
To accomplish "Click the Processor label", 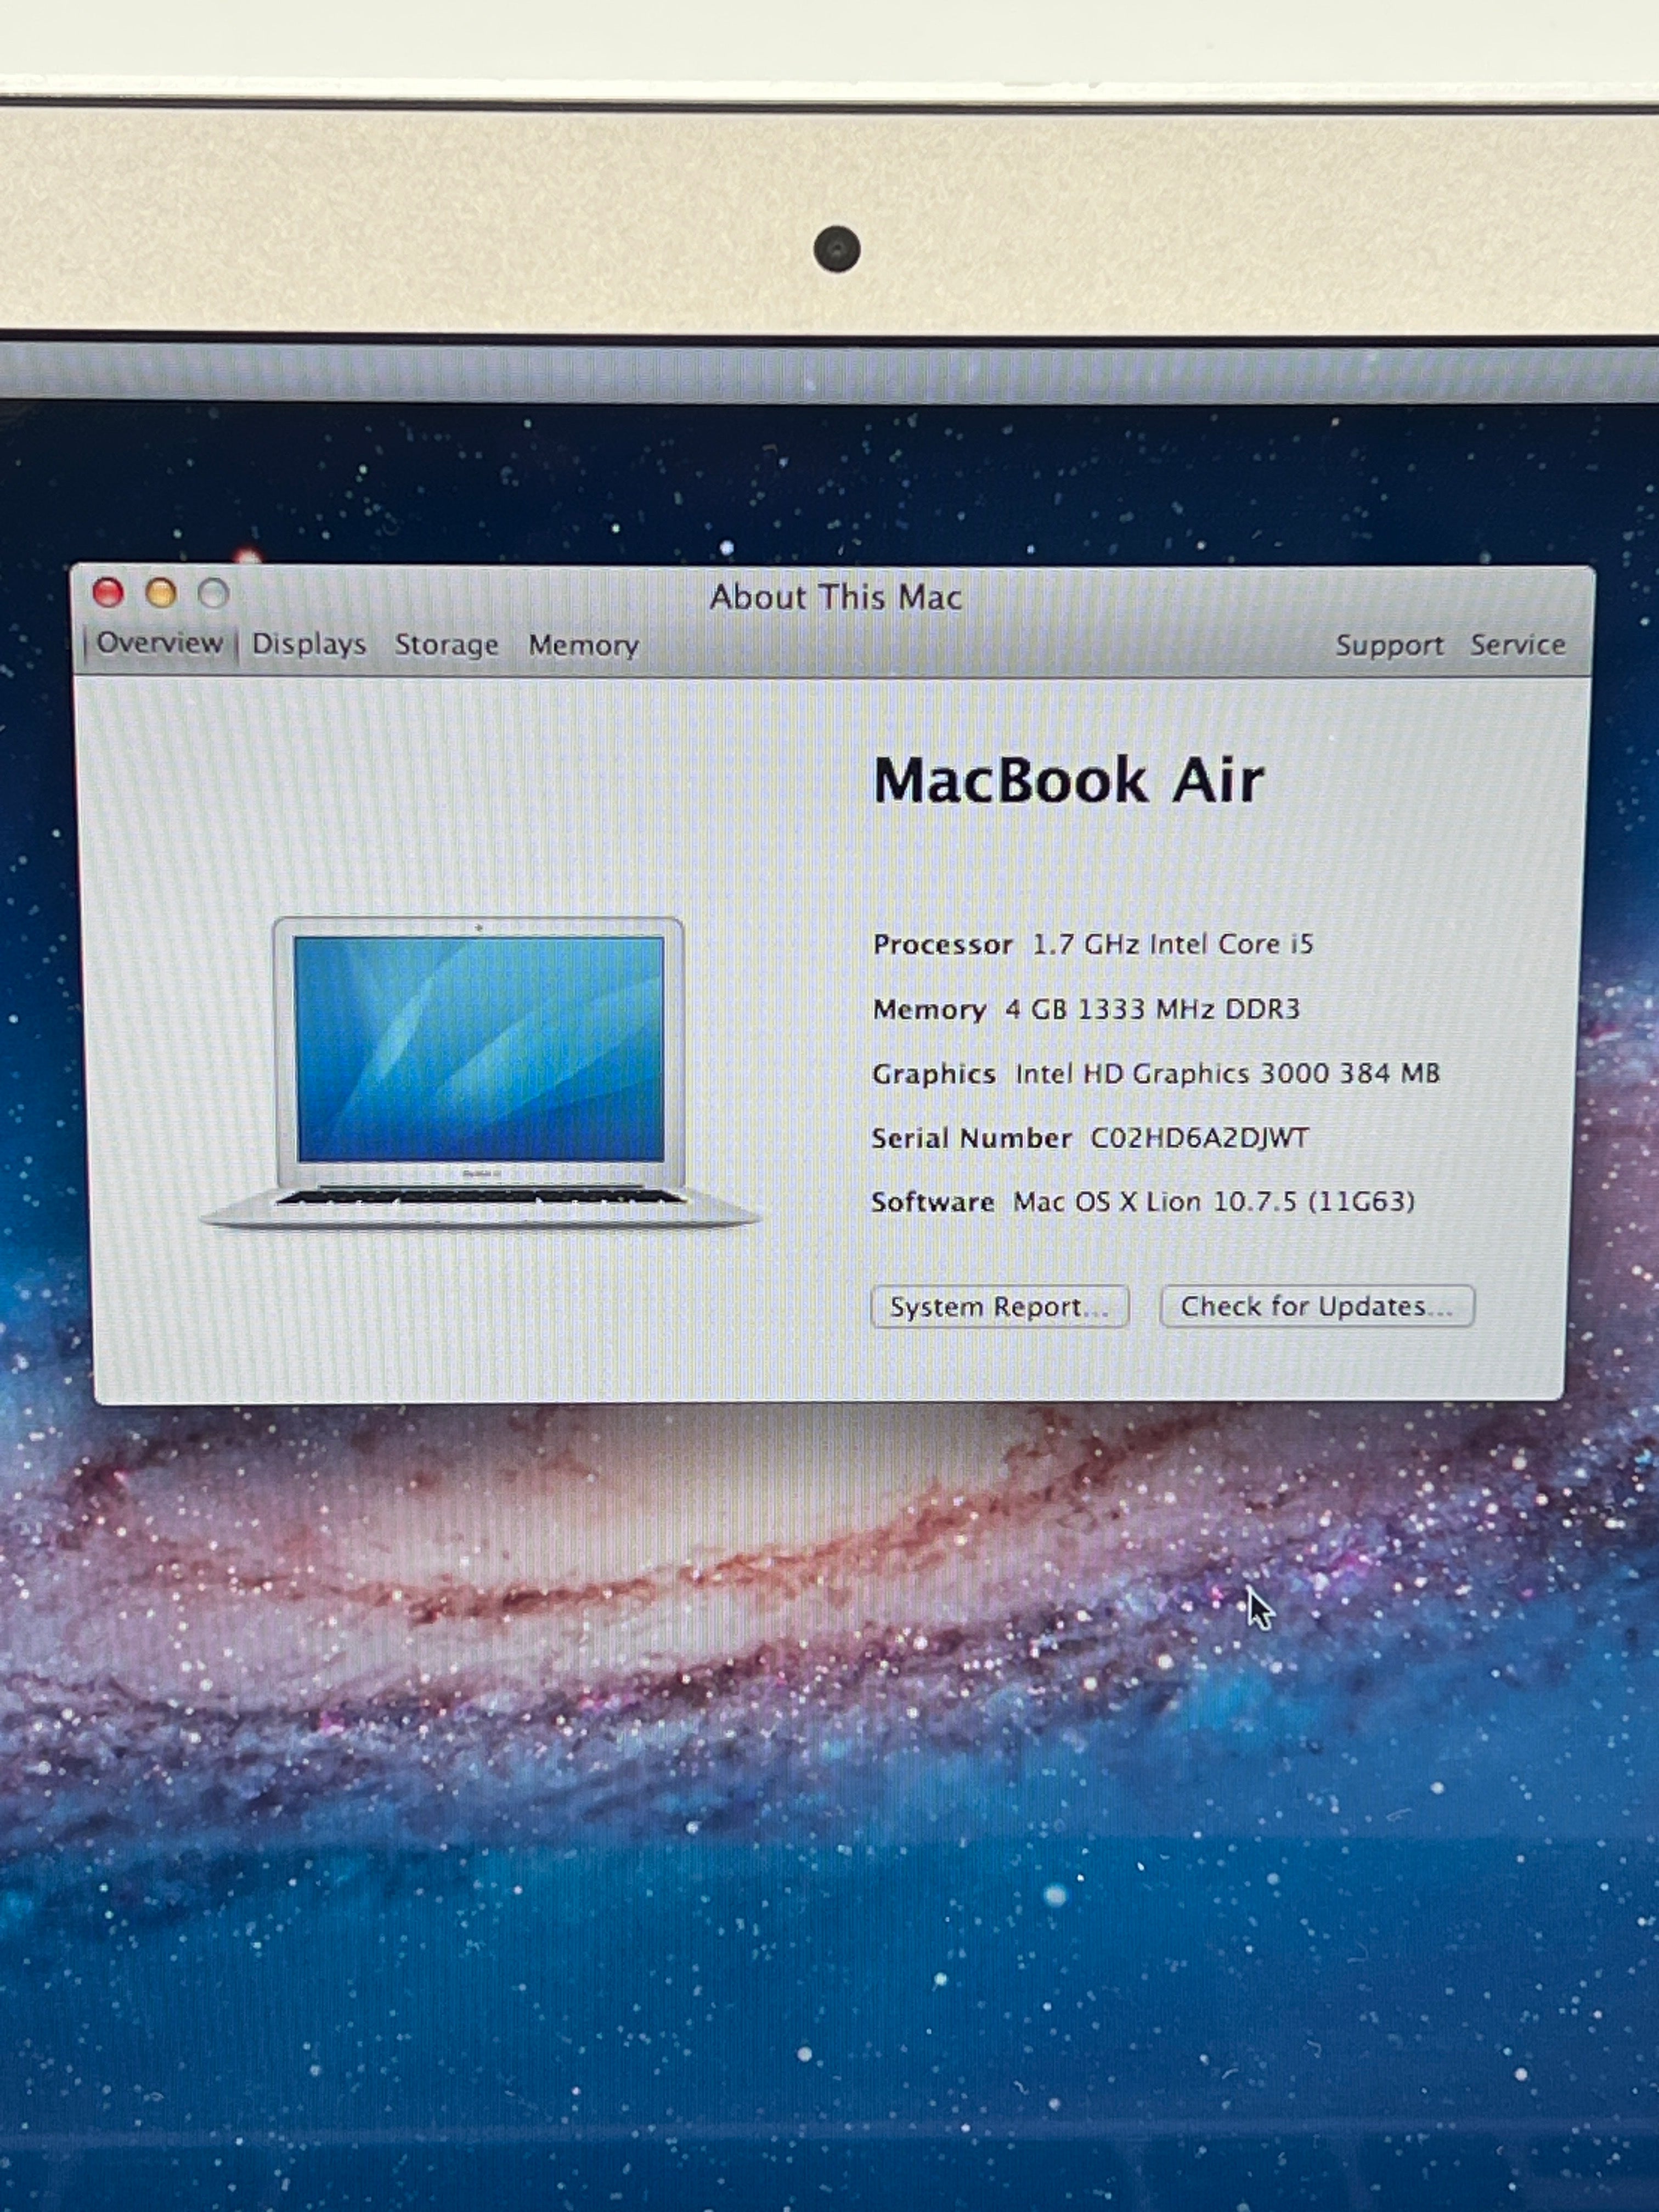I will pyautogui.click(x=942, y=944).
